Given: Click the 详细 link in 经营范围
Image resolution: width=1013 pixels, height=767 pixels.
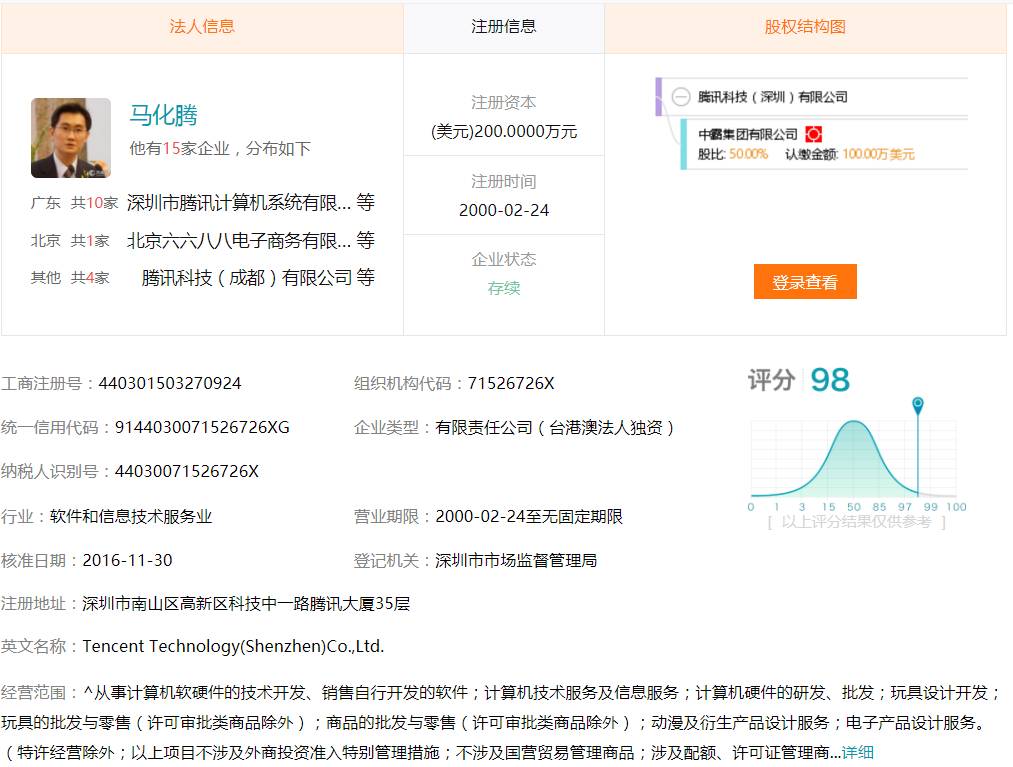Looking at the screenshot, I should pos(858,752).
